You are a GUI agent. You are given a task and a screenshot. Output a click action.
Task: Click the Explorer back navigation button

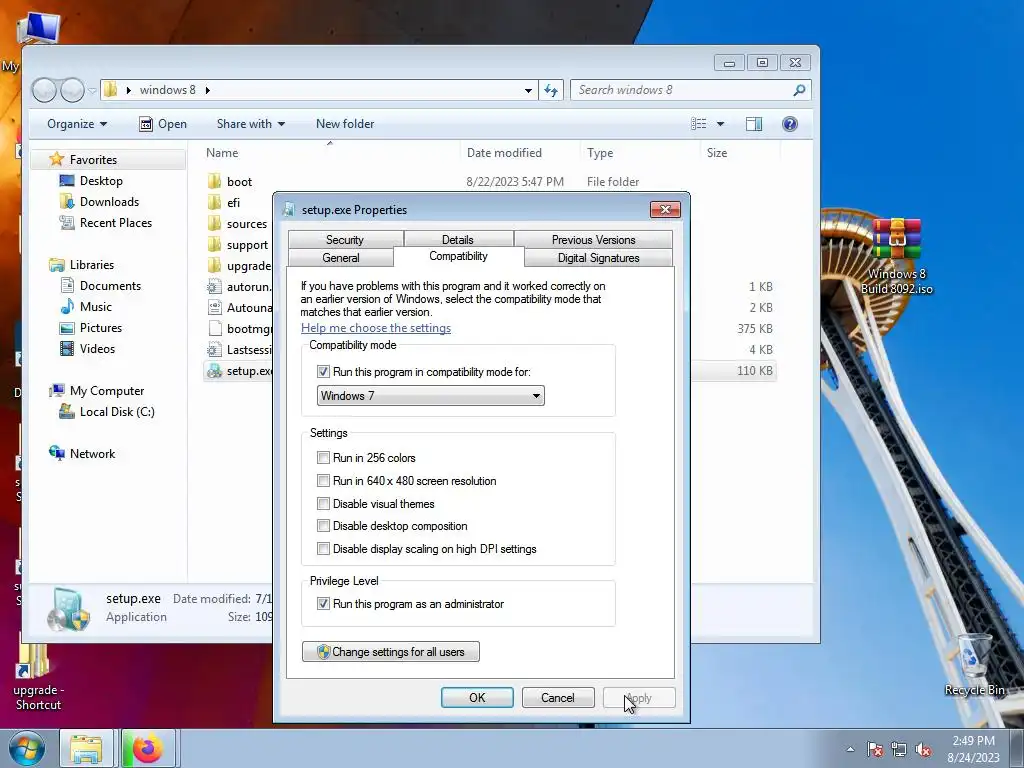44,90
